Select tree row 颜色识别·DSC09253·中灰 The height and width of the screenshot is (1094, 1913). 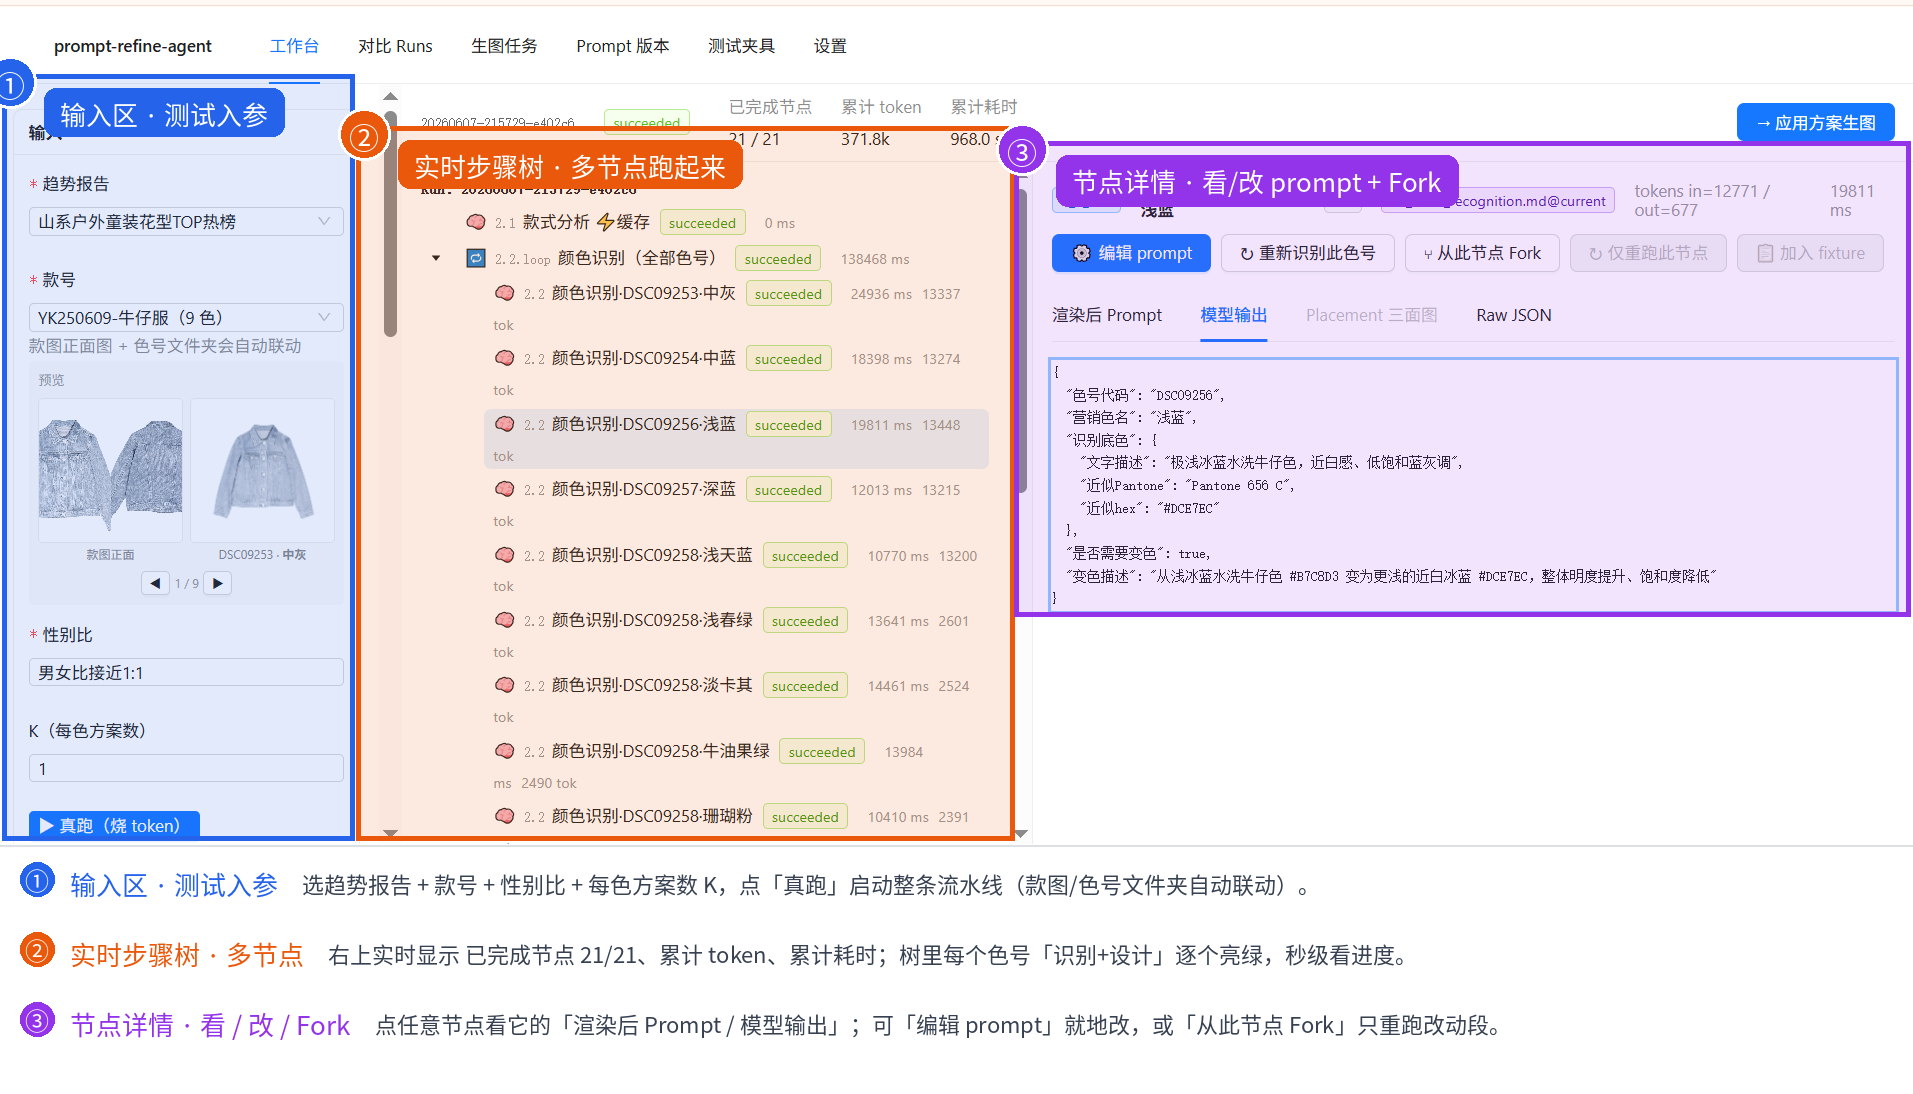tap(736, 309)
